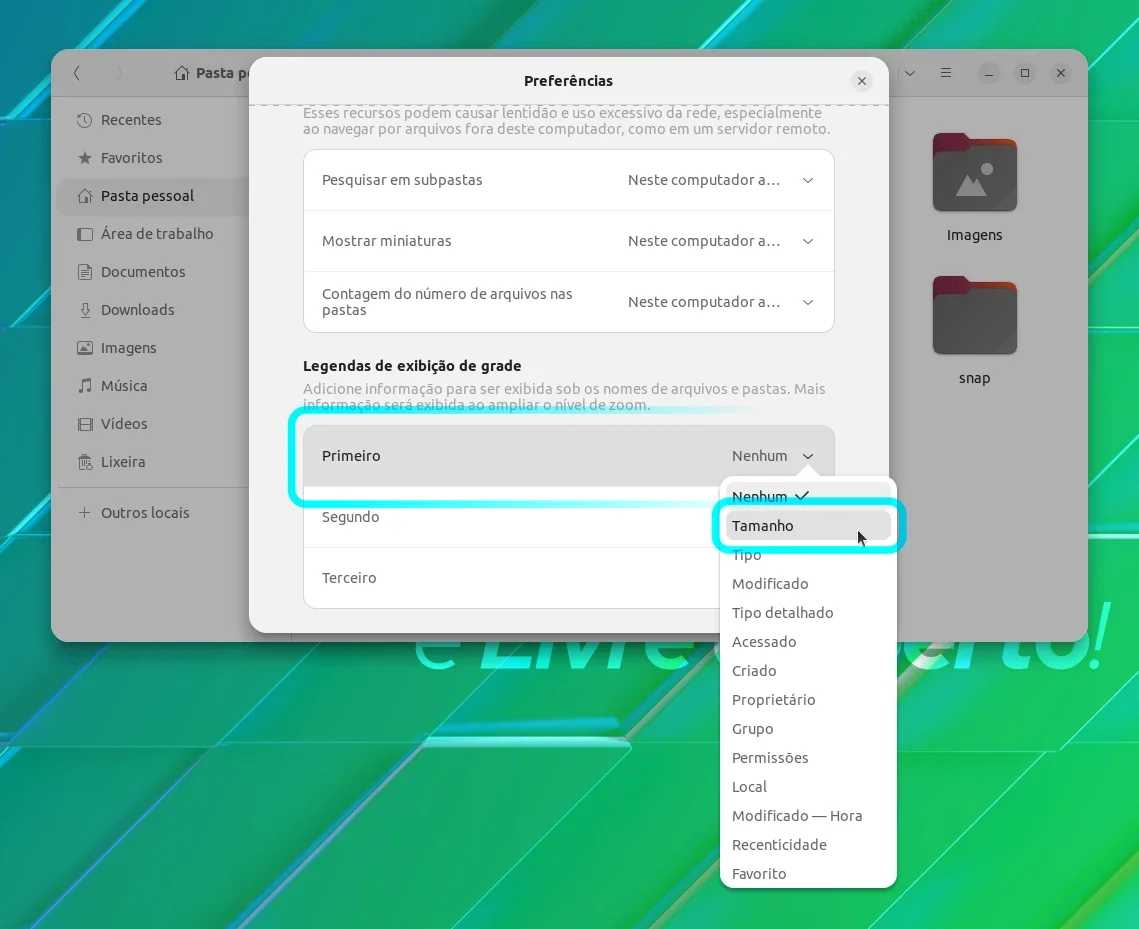Click the 'Legendas de exibição de grade' heading
The width and height of the screenshot is (1139, 929).
point(412,366)
